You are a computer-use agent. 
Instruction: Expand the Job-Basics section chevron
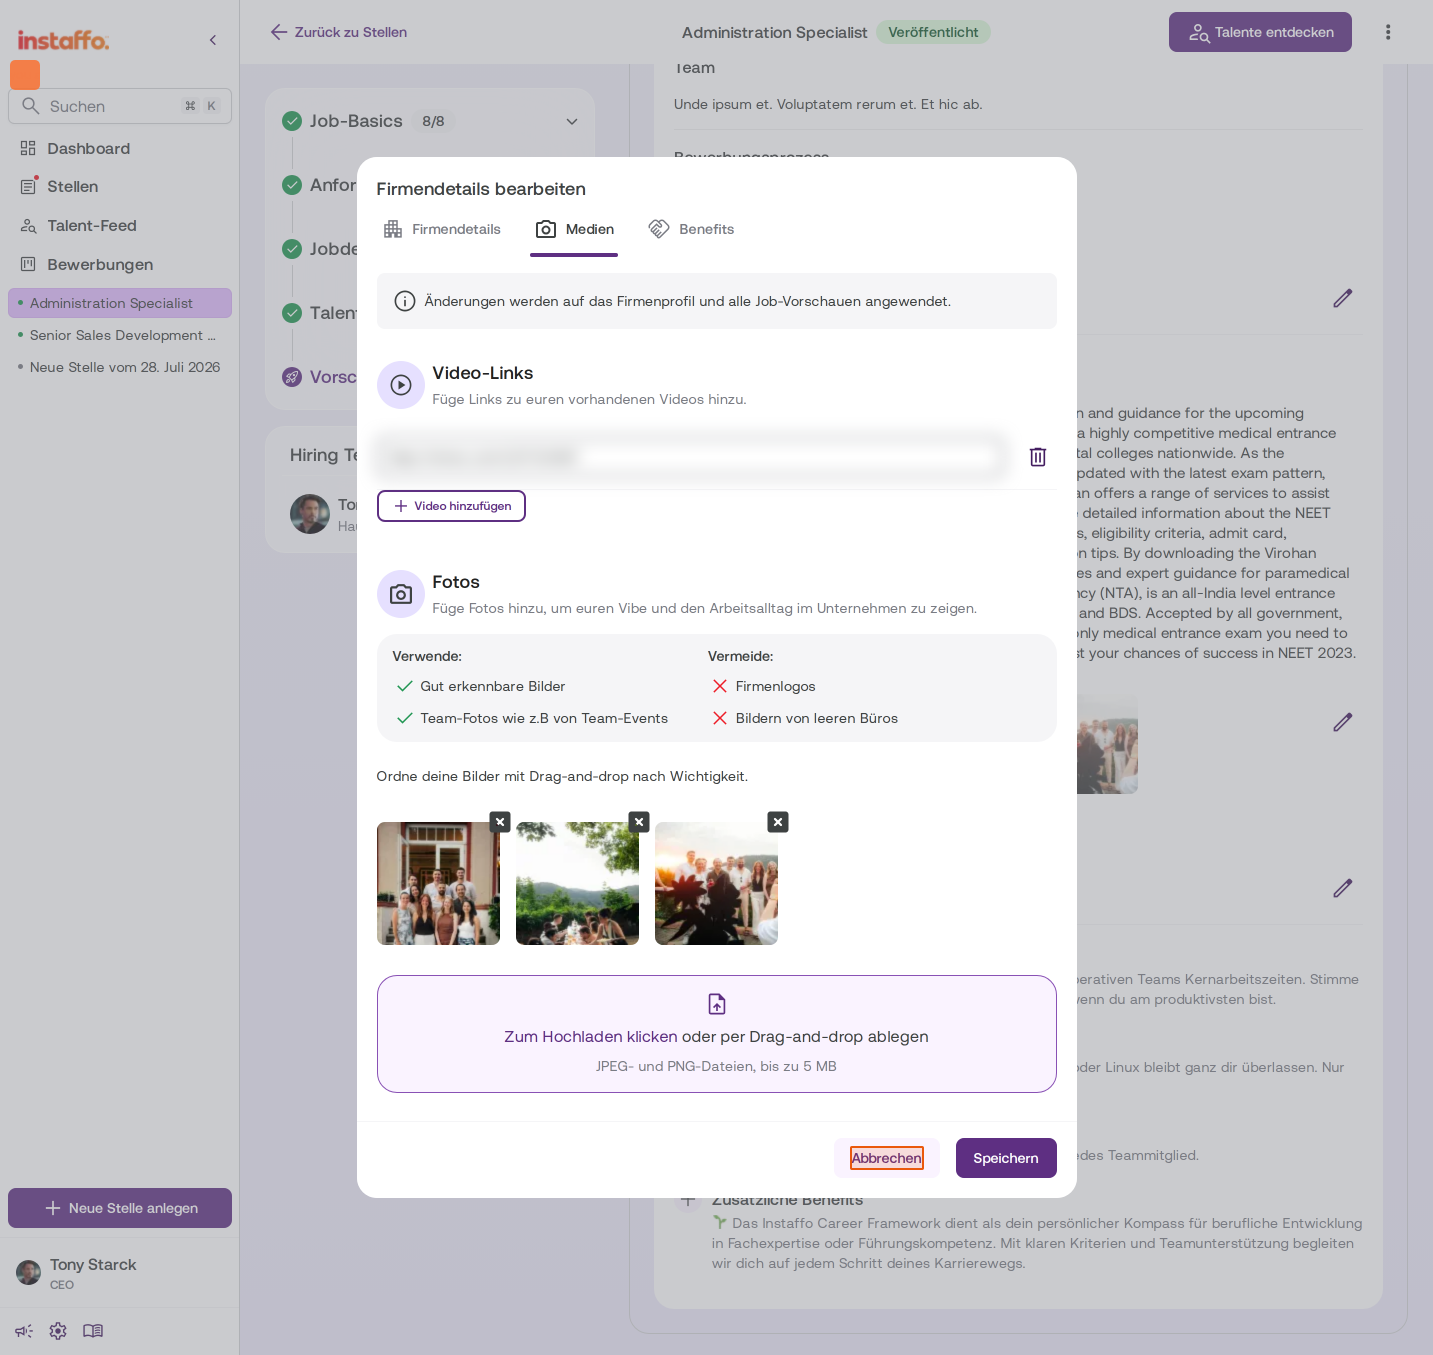tap(572, 121)
